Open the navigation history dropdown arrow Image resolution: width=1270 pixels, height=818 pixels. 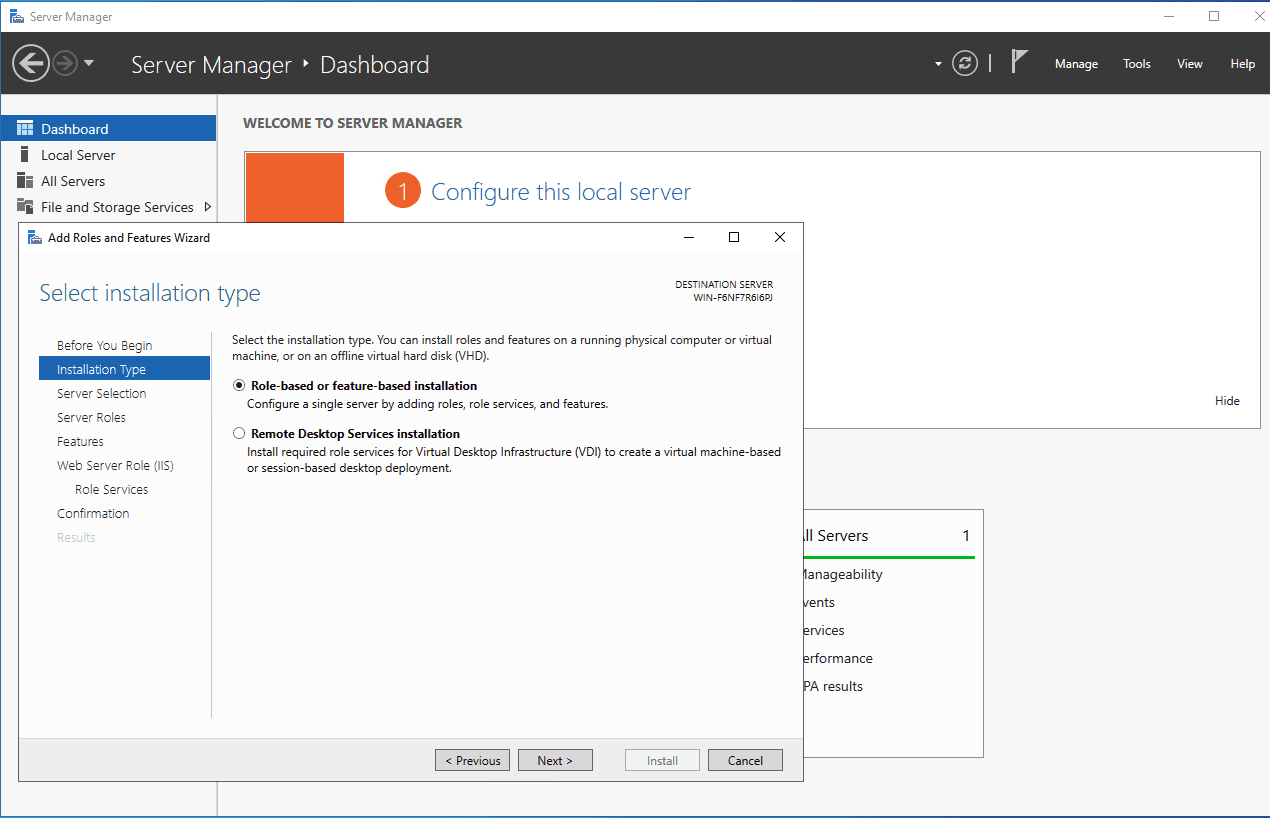point(89,64)
